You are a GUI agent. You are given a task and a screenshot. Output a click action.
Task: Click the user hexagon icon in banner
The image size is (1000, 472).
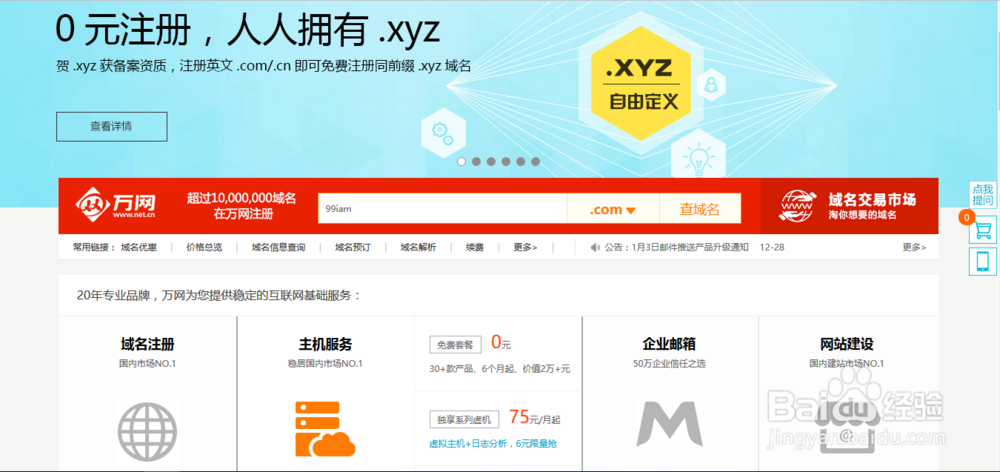710,84
